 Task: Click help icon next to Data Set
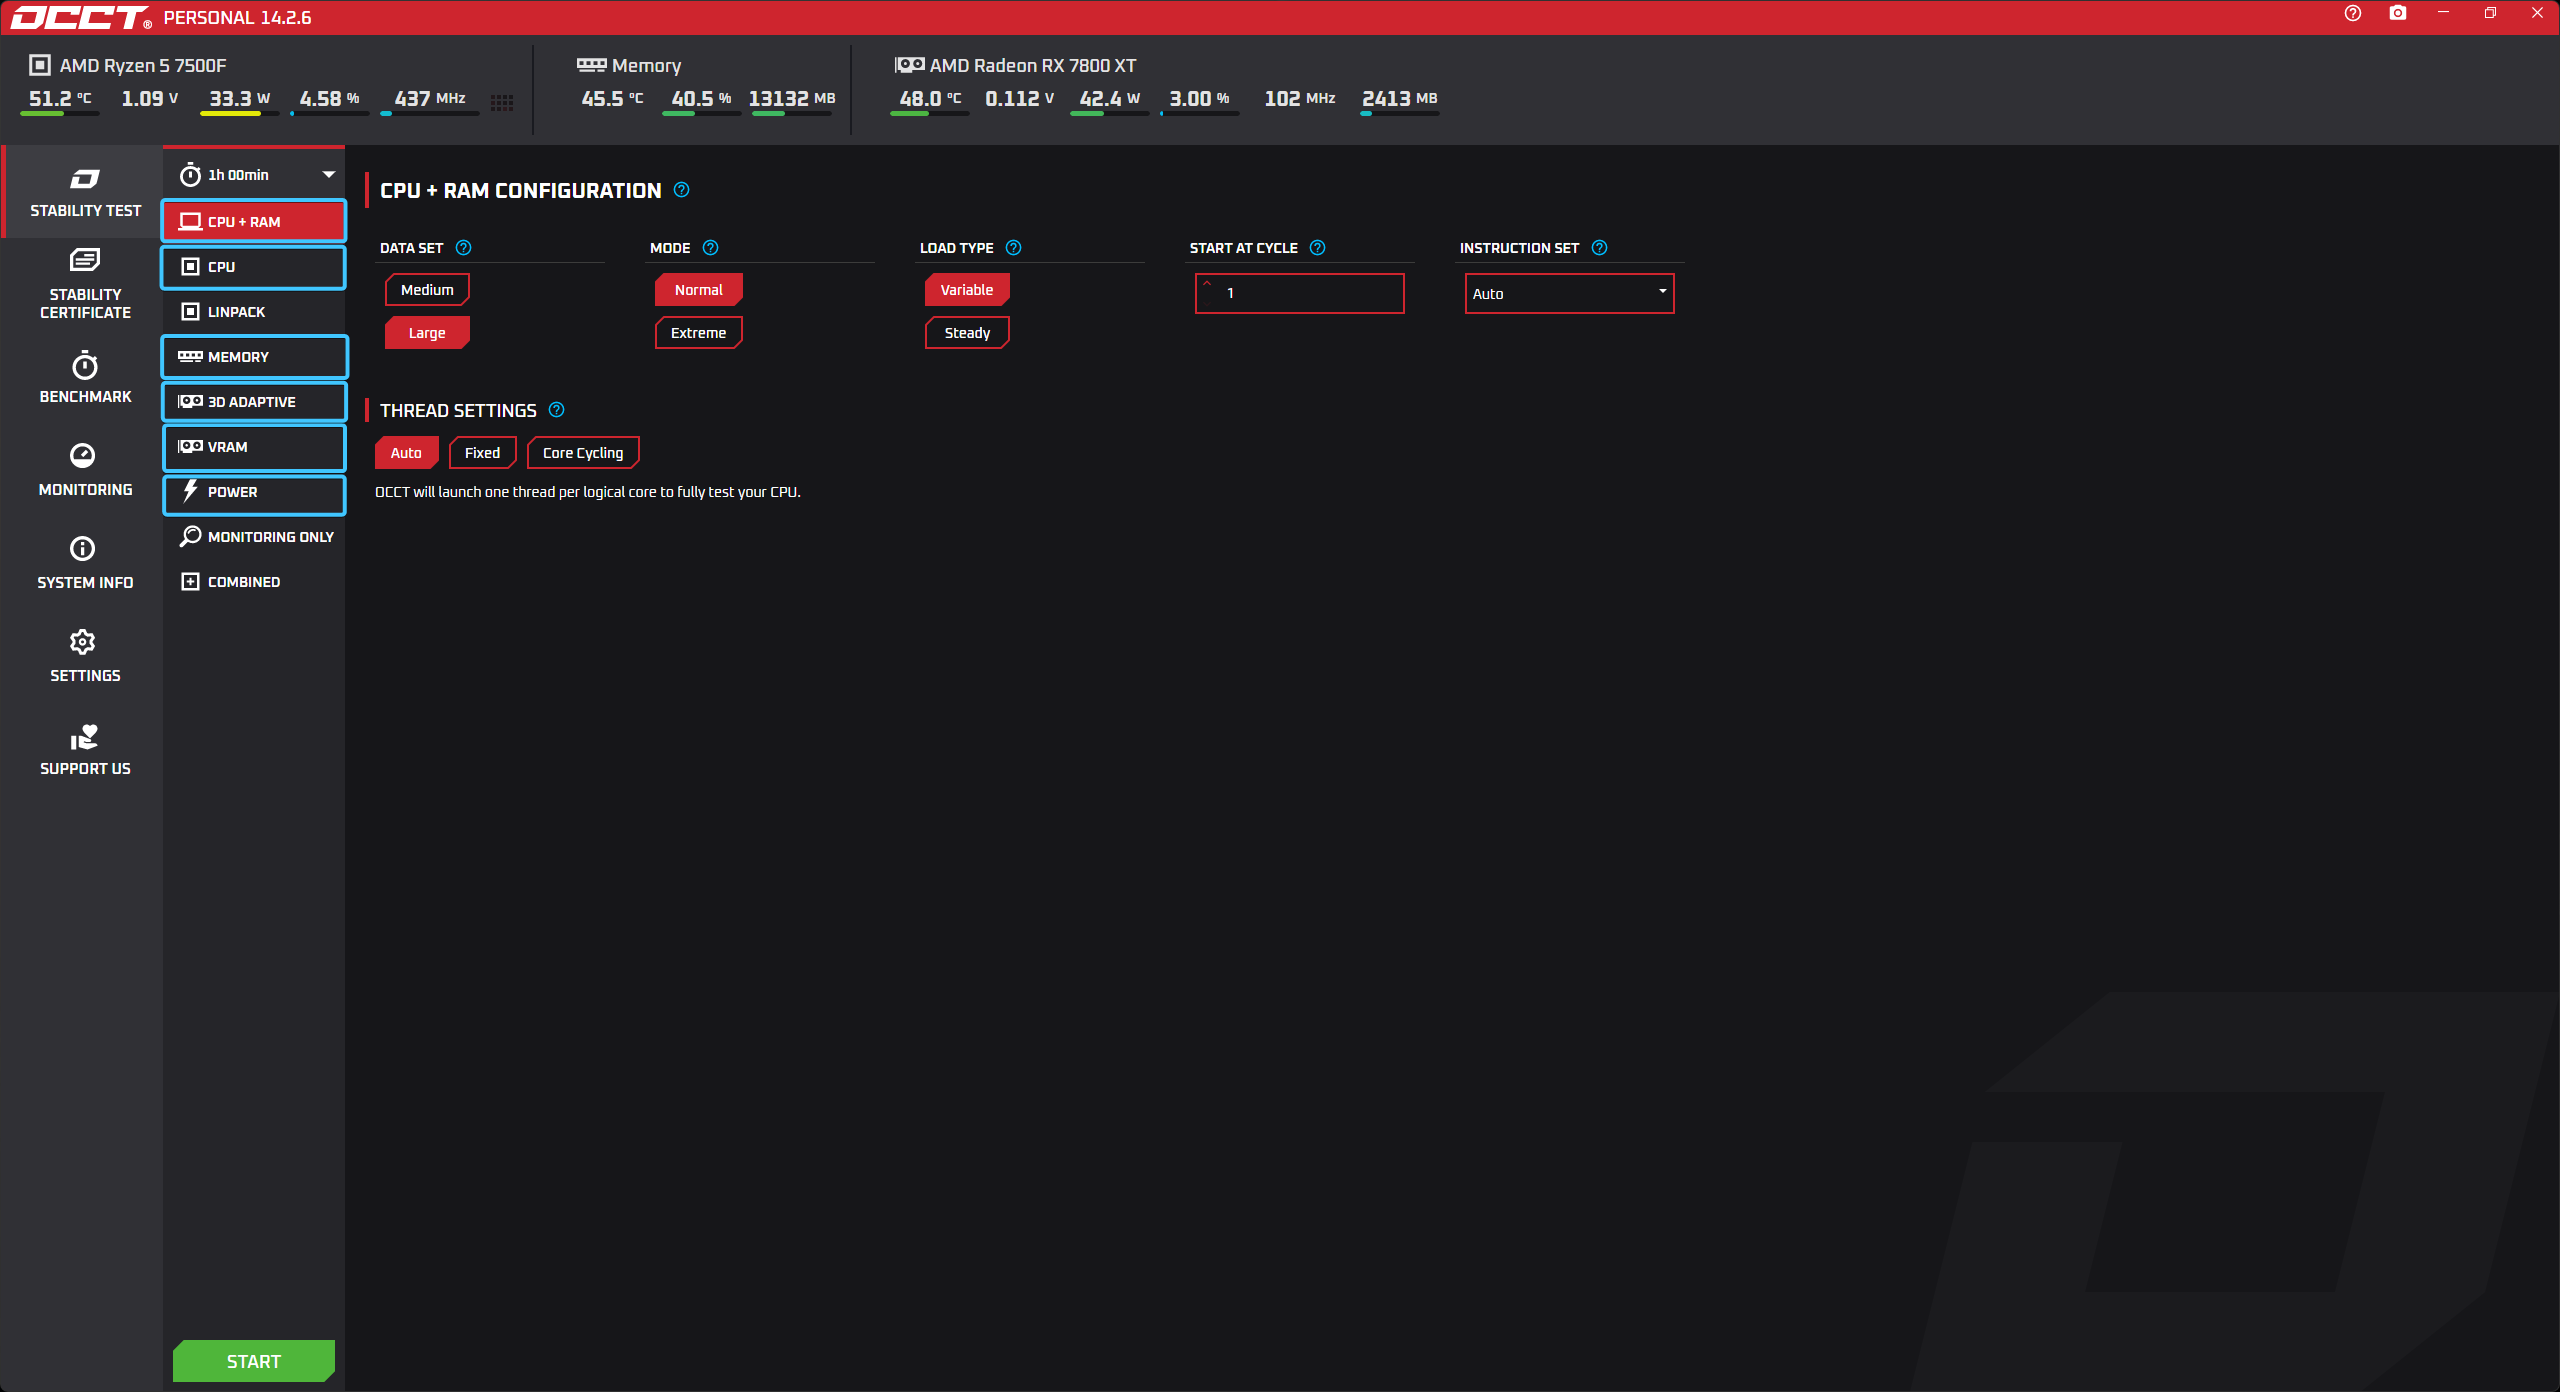pos(463,248)
